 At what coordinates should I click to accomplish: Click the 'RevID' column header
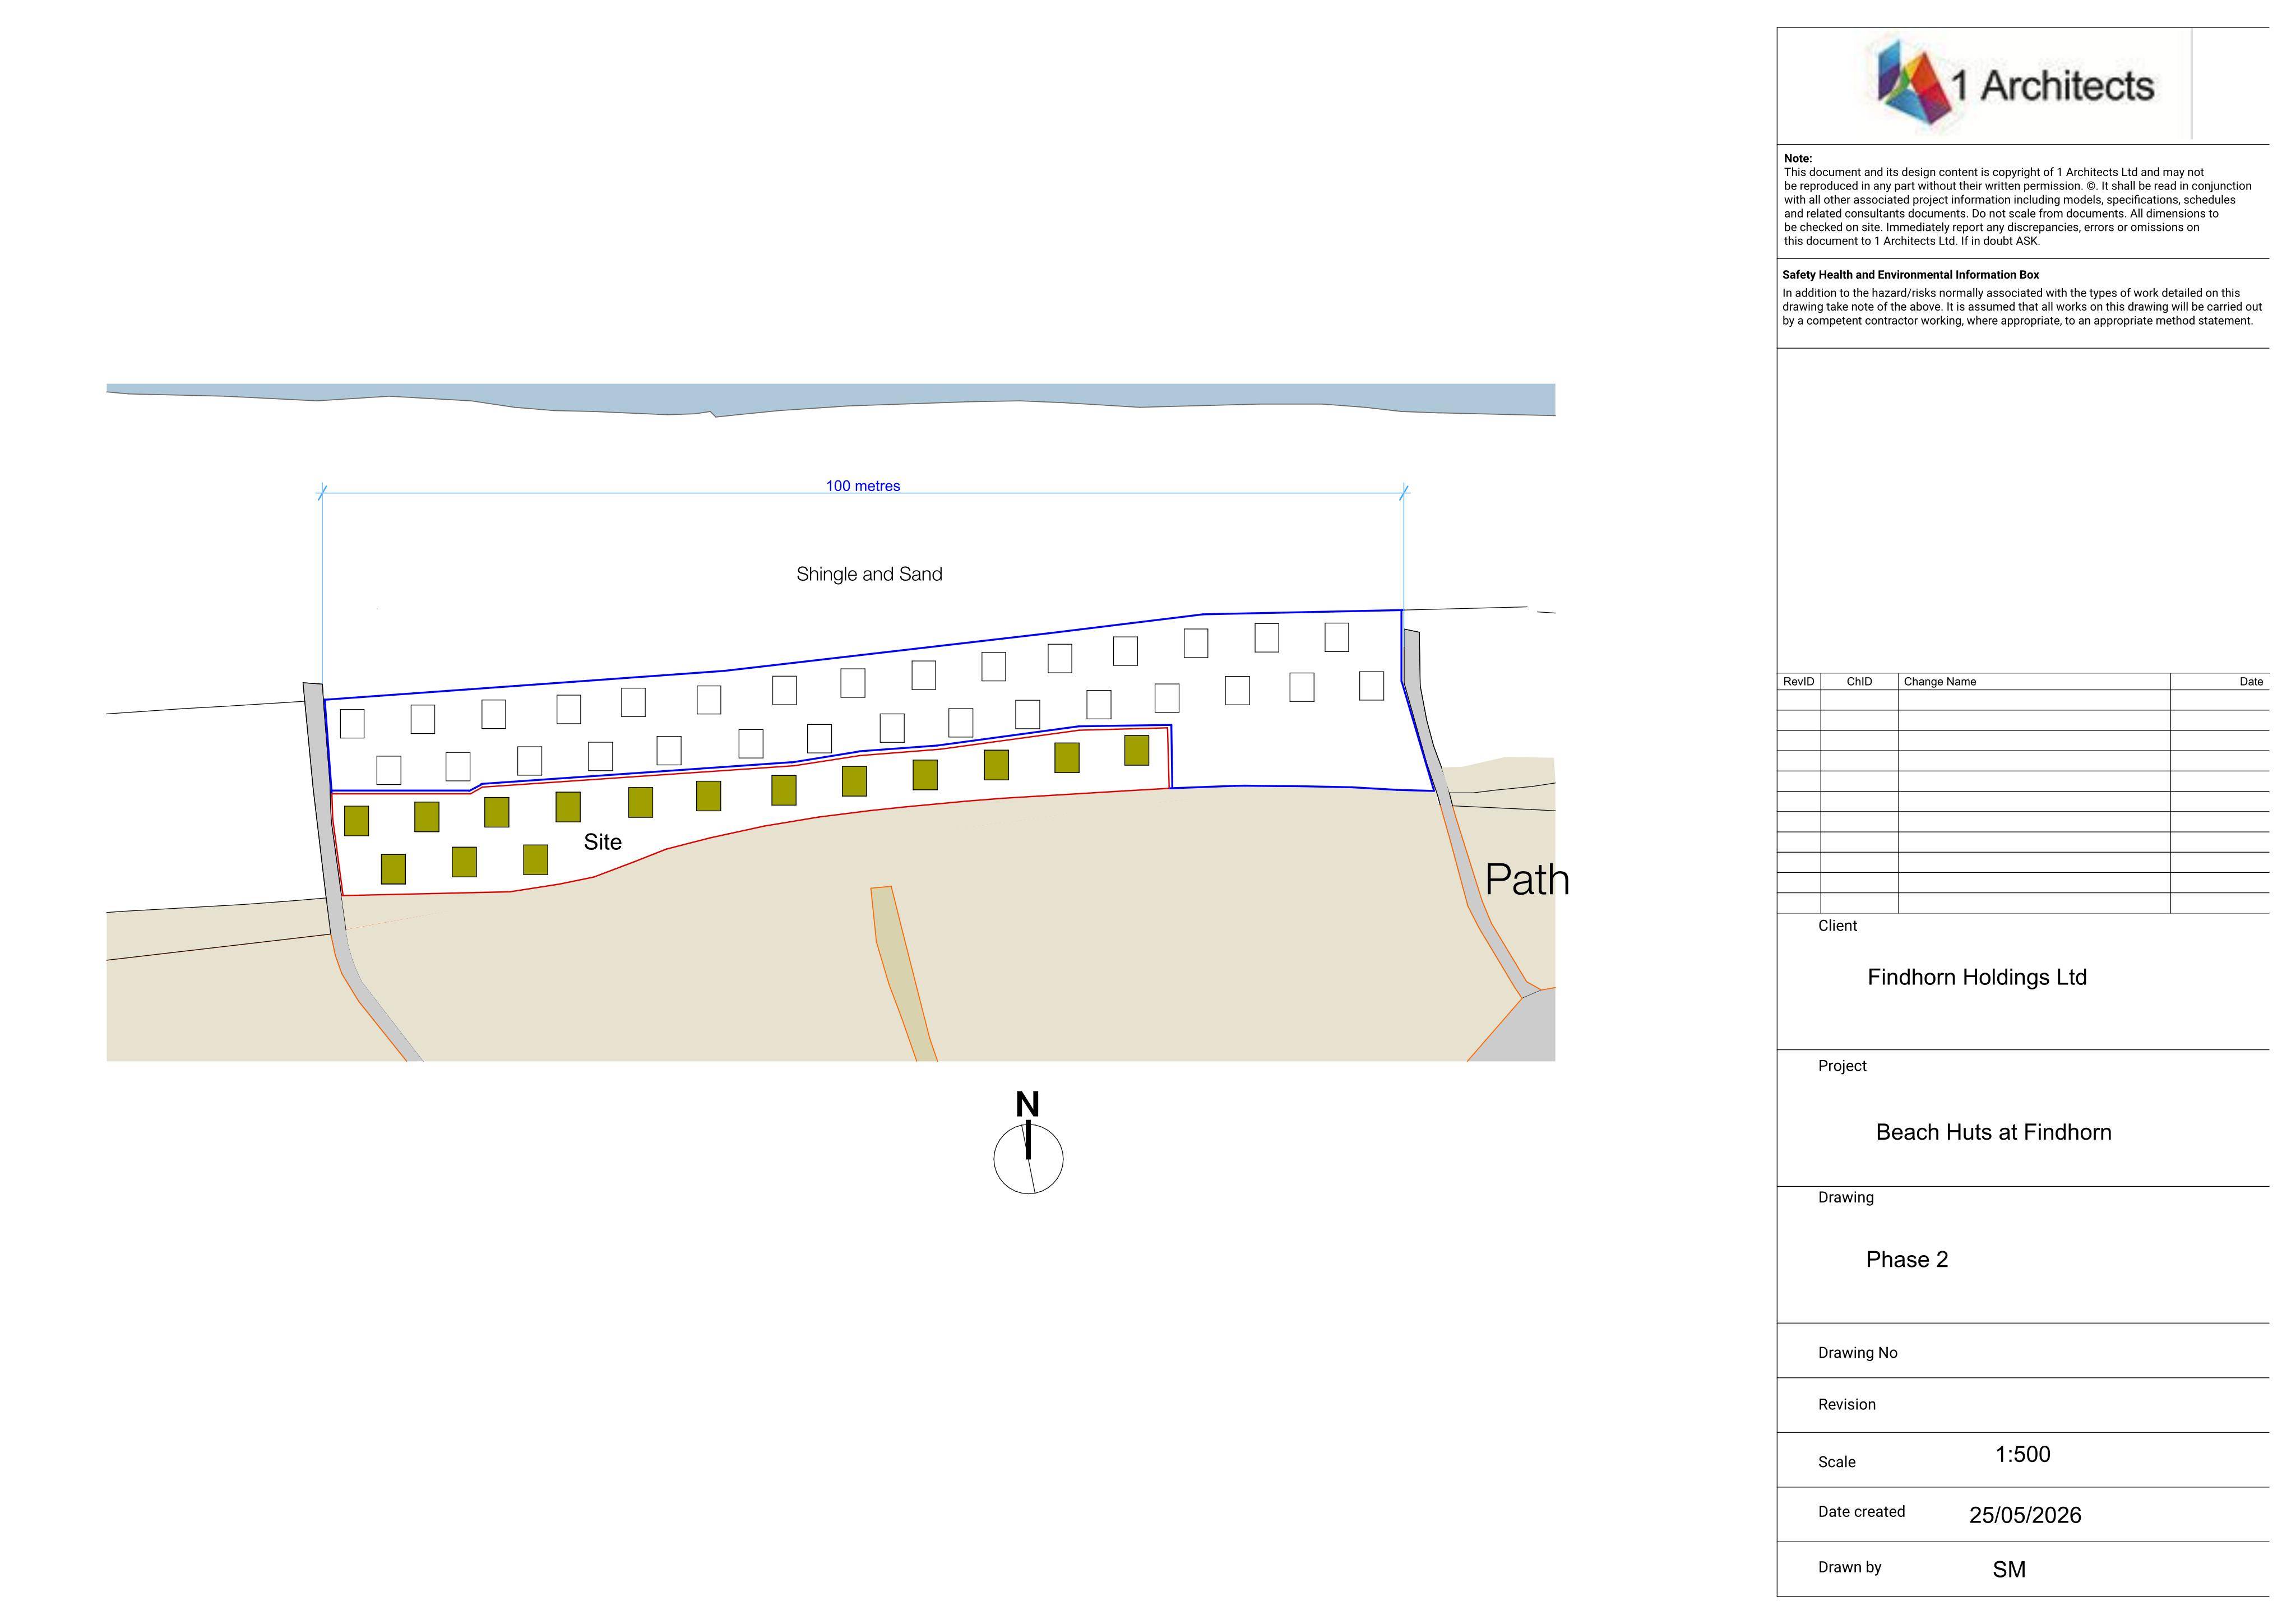(x=1798, y=682)
